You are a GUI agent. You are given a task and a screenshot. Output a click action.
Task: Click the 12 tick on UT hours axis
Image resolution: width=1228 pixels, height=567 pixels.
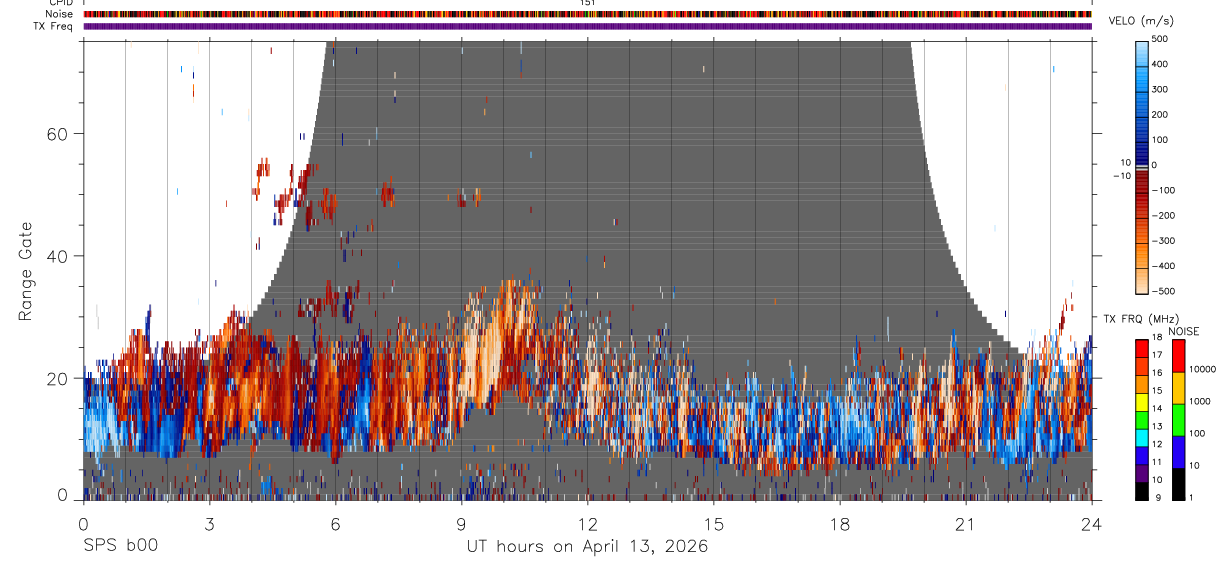coord(587,523)
